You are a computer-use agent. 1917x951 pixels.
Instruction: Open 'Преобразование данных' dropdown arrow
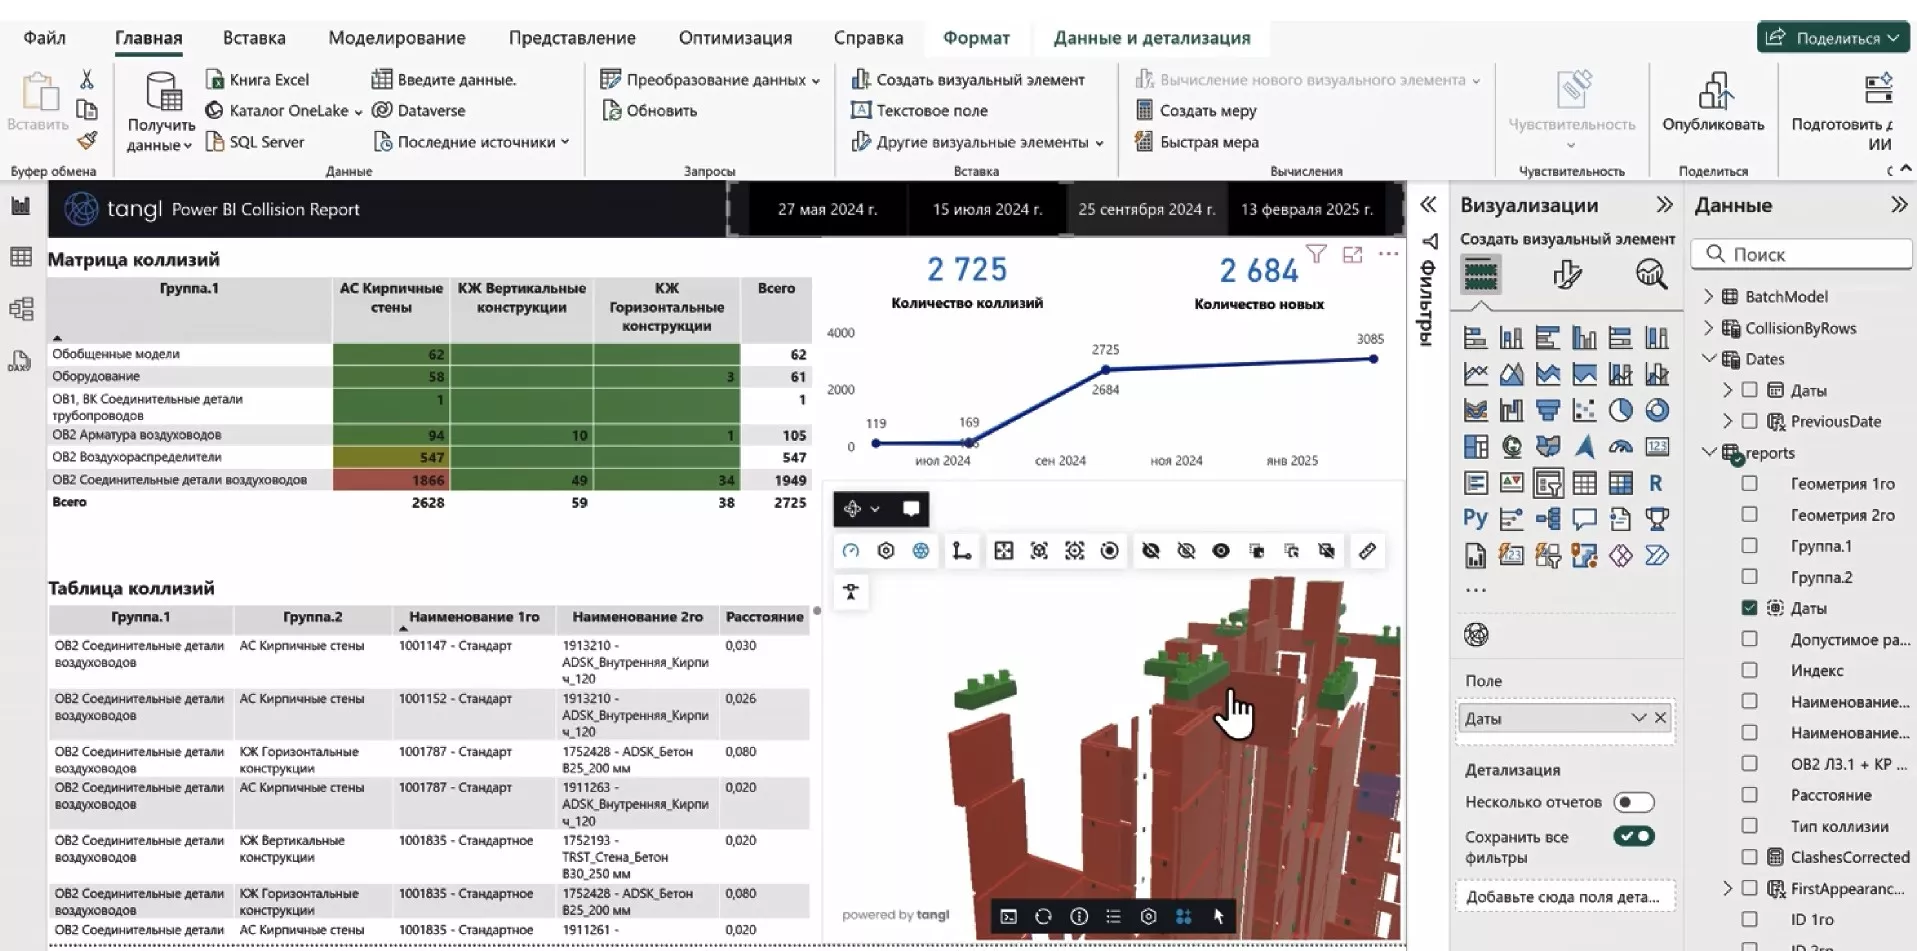point(816,81)
